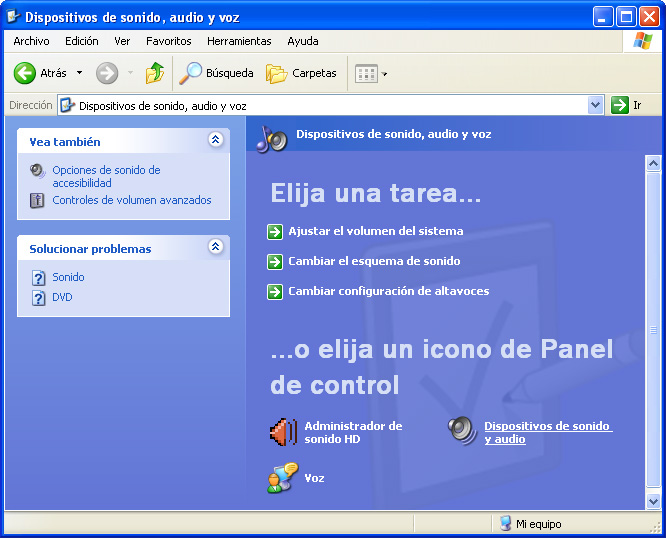The width and height of the screenshot is (666, 538).
Task: Go up one folder level icon
Action: pos(155,73)
